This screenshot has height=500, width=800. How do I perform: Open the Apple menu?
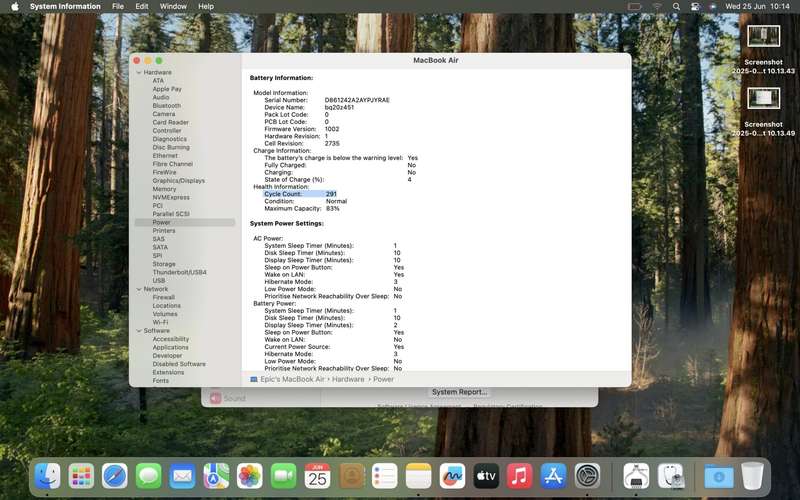[15, 6]
